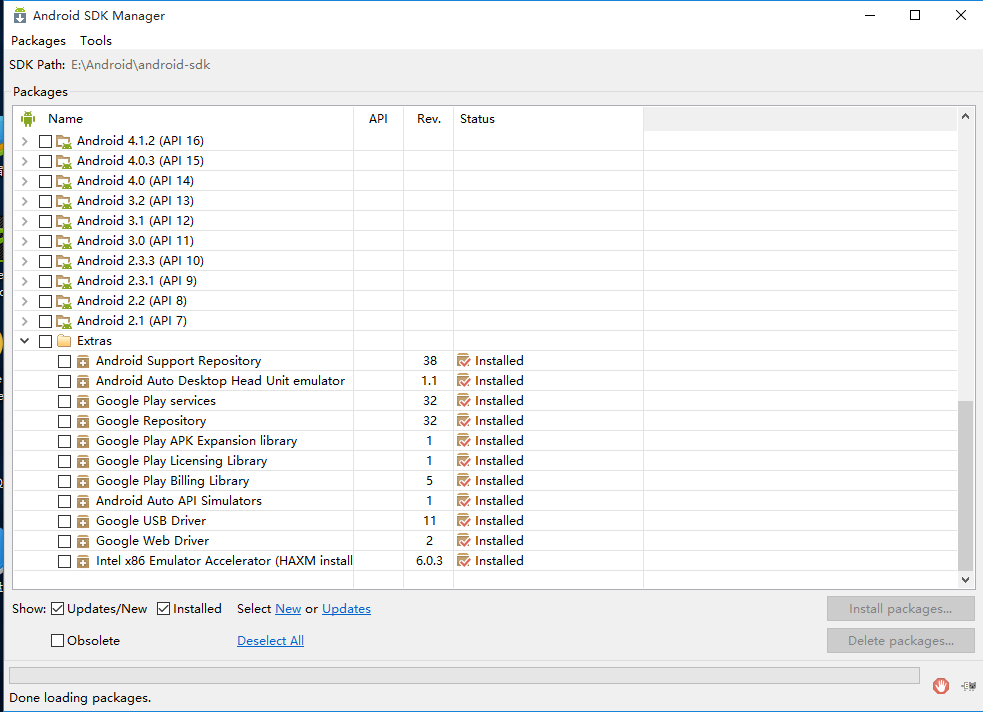This screenshot has height=712, width=983.
Task: Click the package list scrollbar thumb
Action: (x=965, y=485)
